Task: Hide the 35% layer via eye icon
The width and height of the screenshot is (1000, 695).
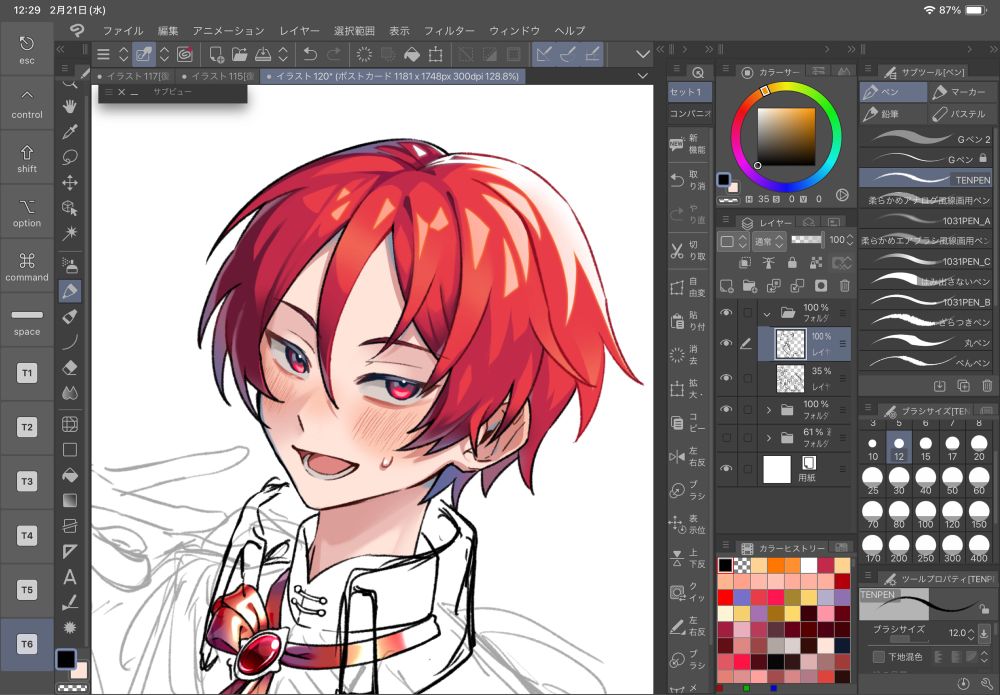Action: [x=726, y=378]
